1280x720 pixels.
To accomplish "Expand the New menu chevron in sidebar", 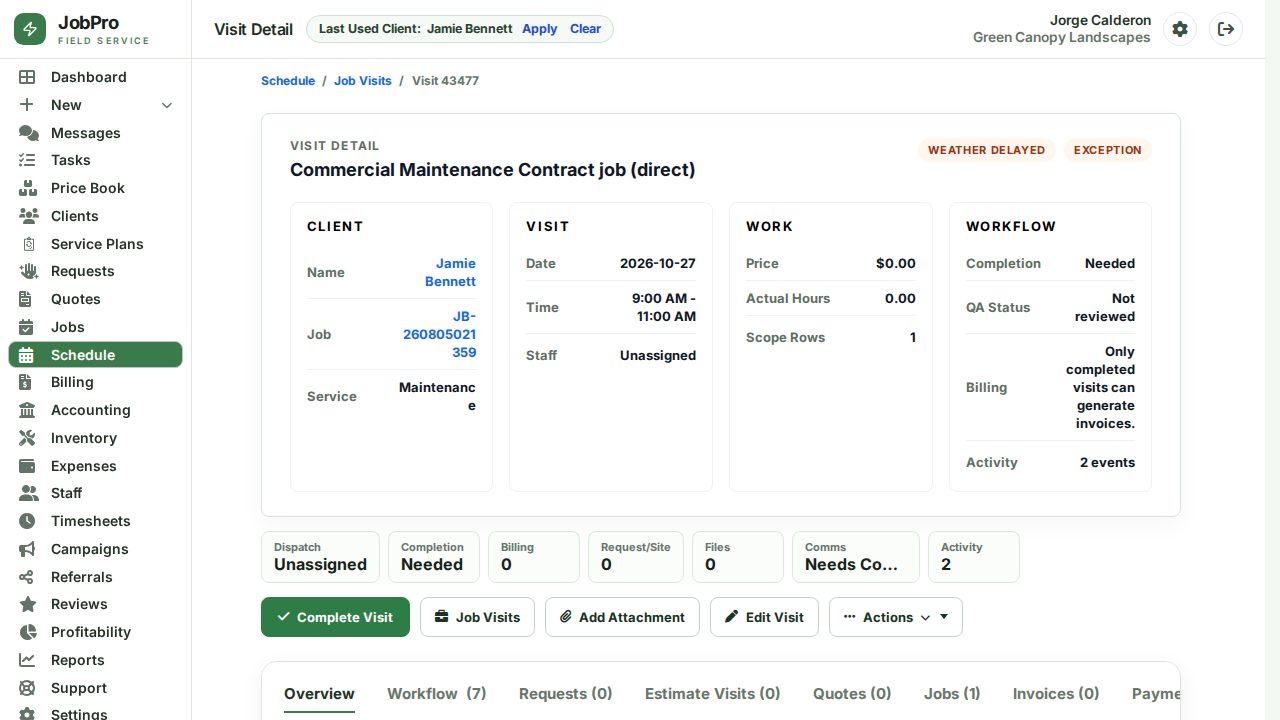I will 167,105.
